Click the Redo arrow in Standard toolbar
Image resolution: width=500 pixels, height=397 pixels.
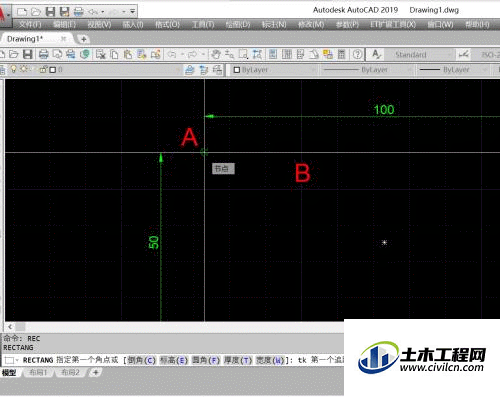[192, 54]
